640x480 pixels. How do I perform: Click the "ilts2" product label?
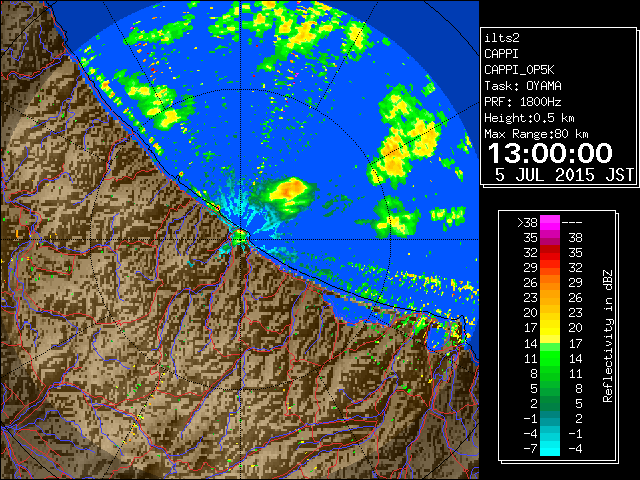(x=502, y=38)
